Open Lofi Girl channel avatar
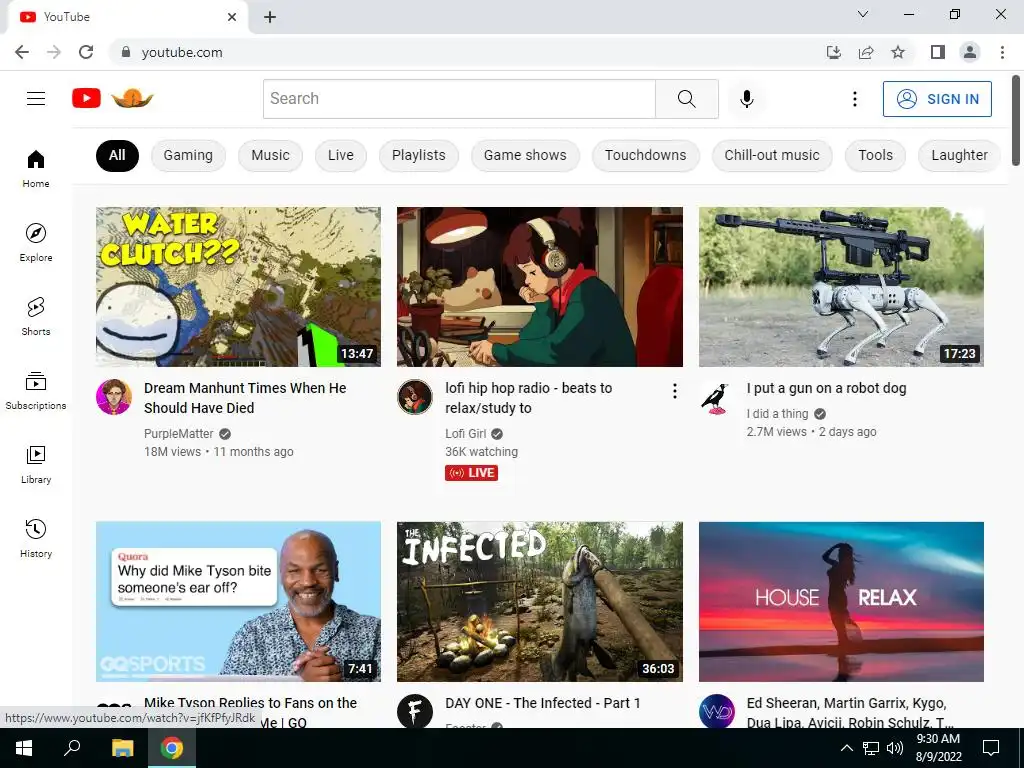Image resolution: width=1024 pixels, height=768 pixels. coord(415,396)
